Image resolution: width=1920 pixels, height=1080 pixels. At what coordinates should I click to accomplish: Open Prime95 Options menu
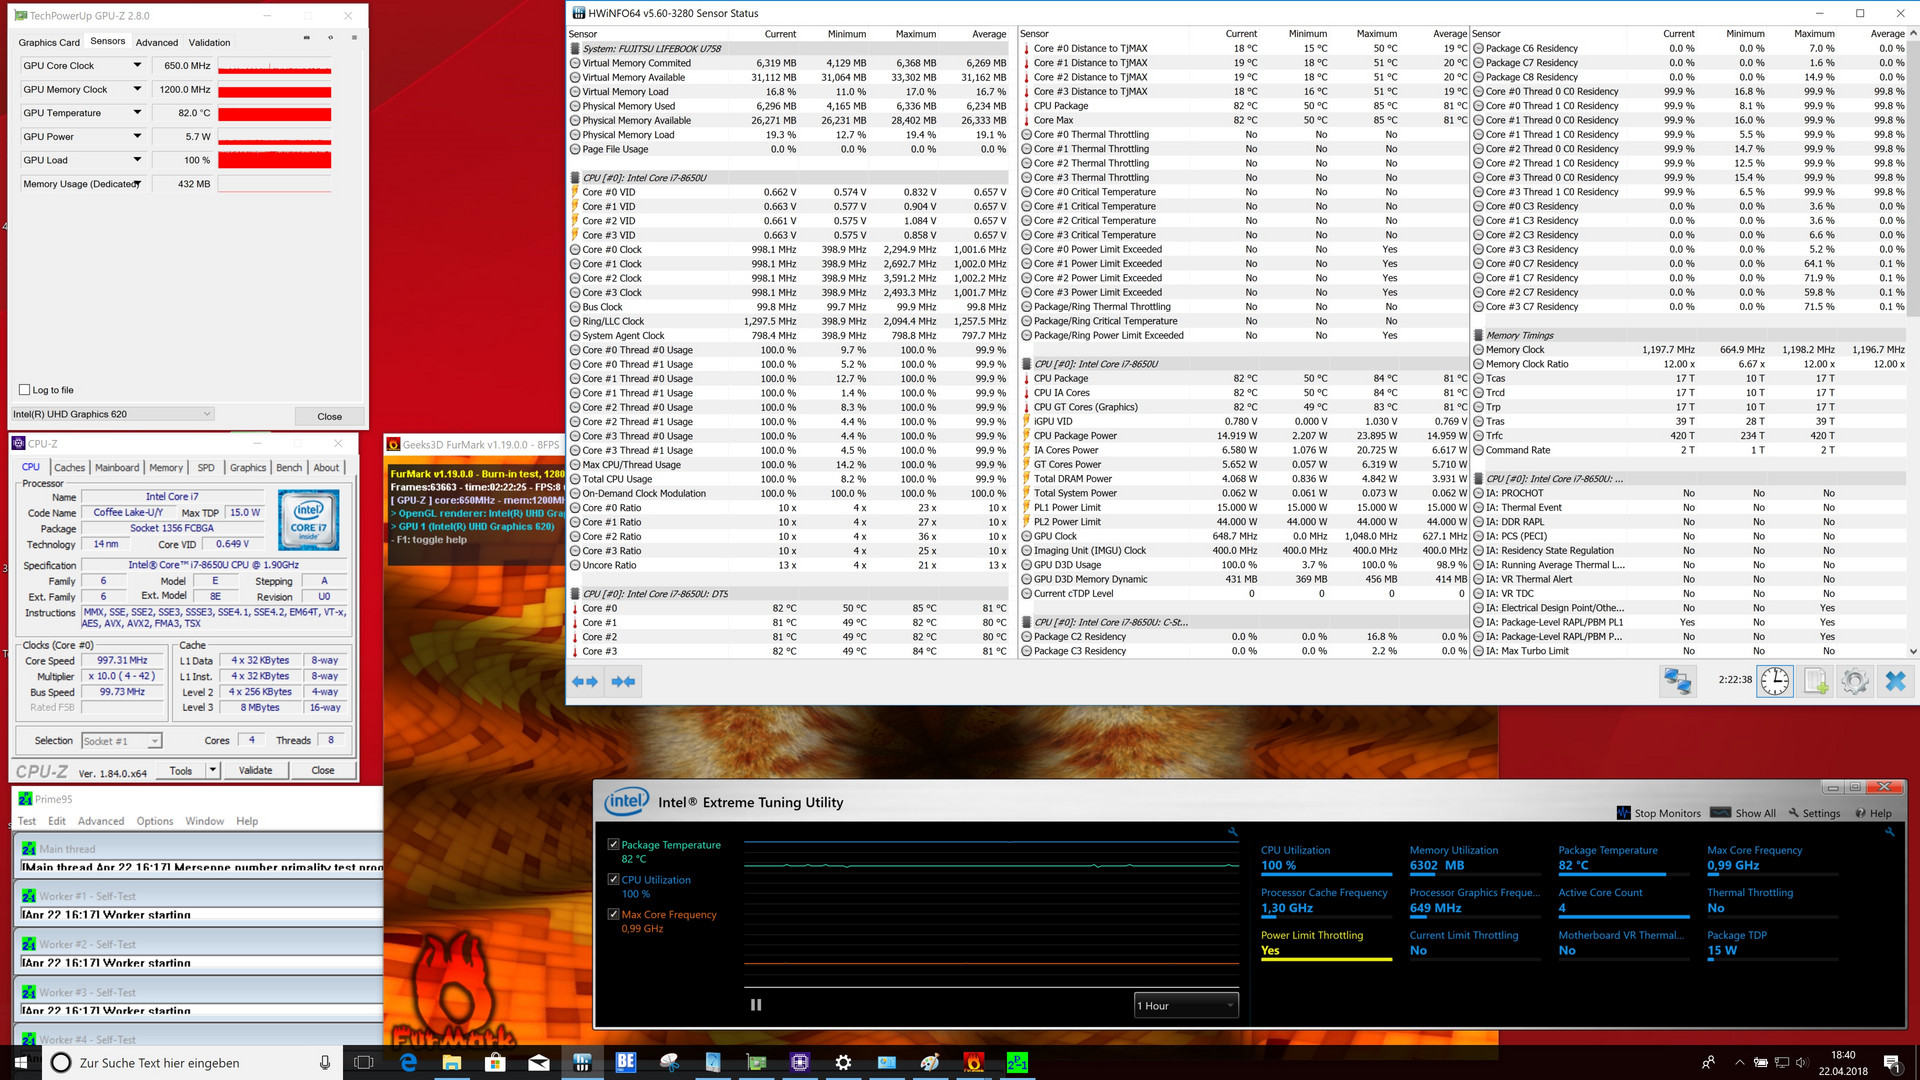pos(155,821)
